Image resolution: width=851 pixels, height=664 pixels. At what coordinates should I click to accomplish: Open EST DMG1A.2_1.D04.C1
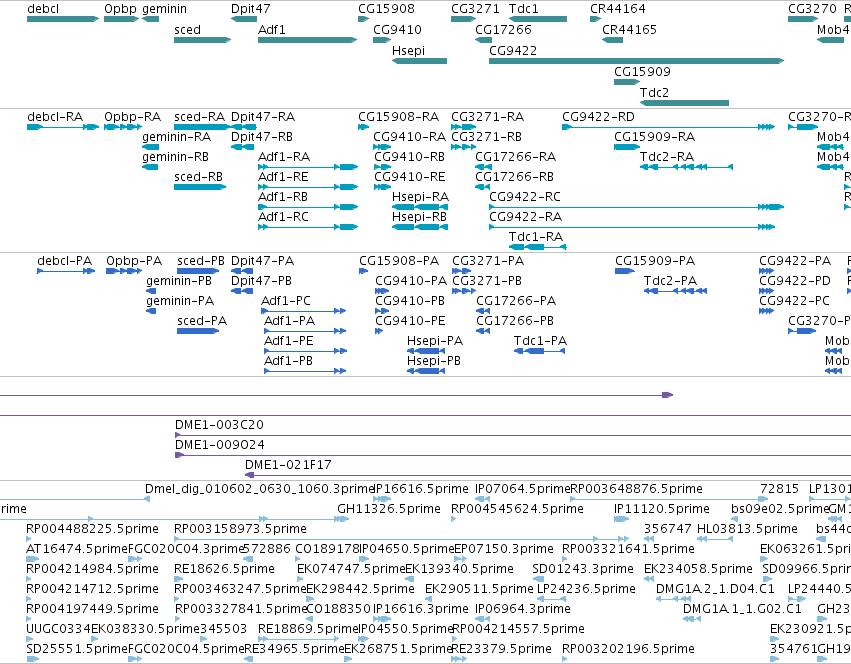pos(674,599)
